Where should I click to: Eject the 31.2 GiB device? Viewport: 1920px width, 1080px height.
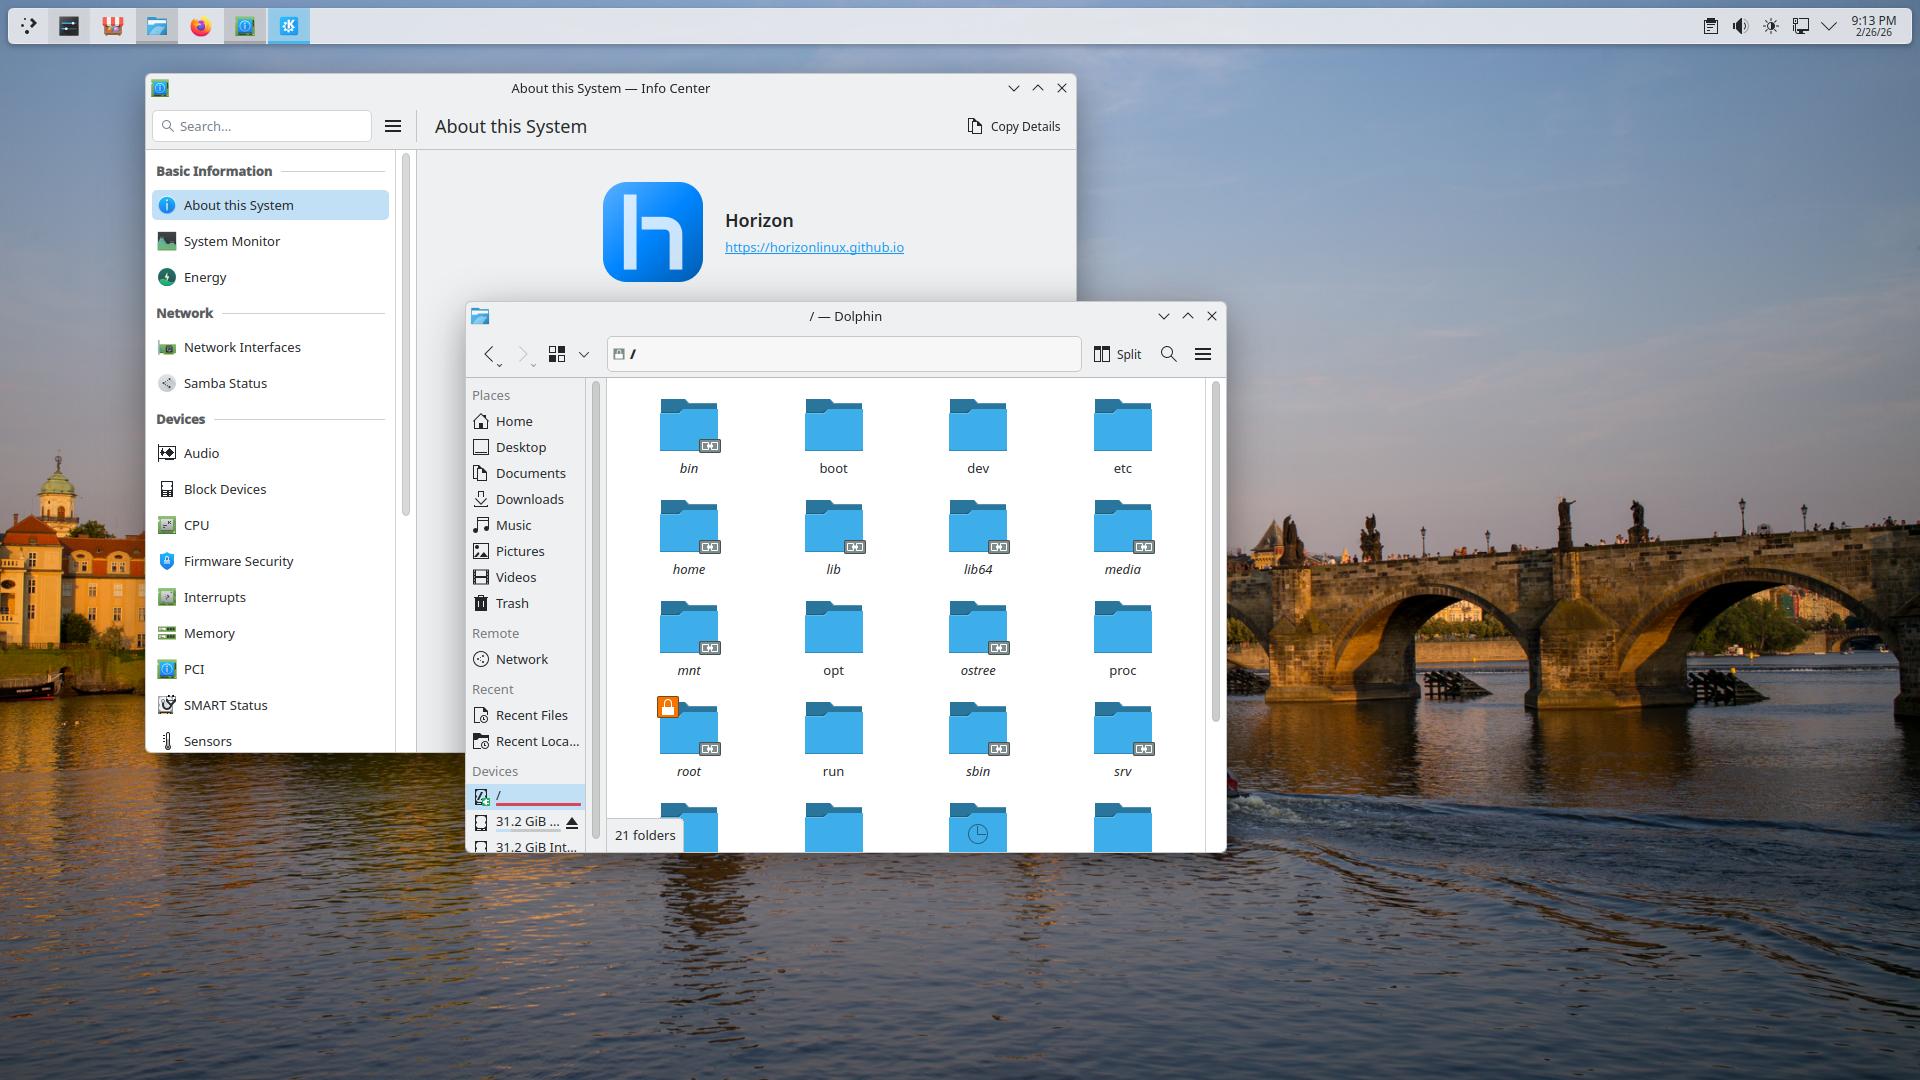572,822
